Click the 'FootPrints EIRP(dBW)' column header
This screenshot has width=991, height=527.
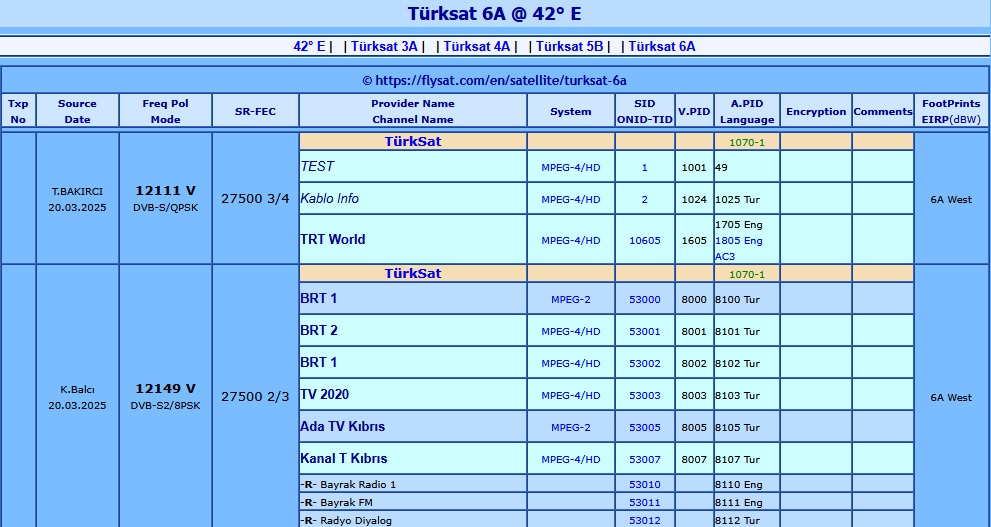[951, 111]
